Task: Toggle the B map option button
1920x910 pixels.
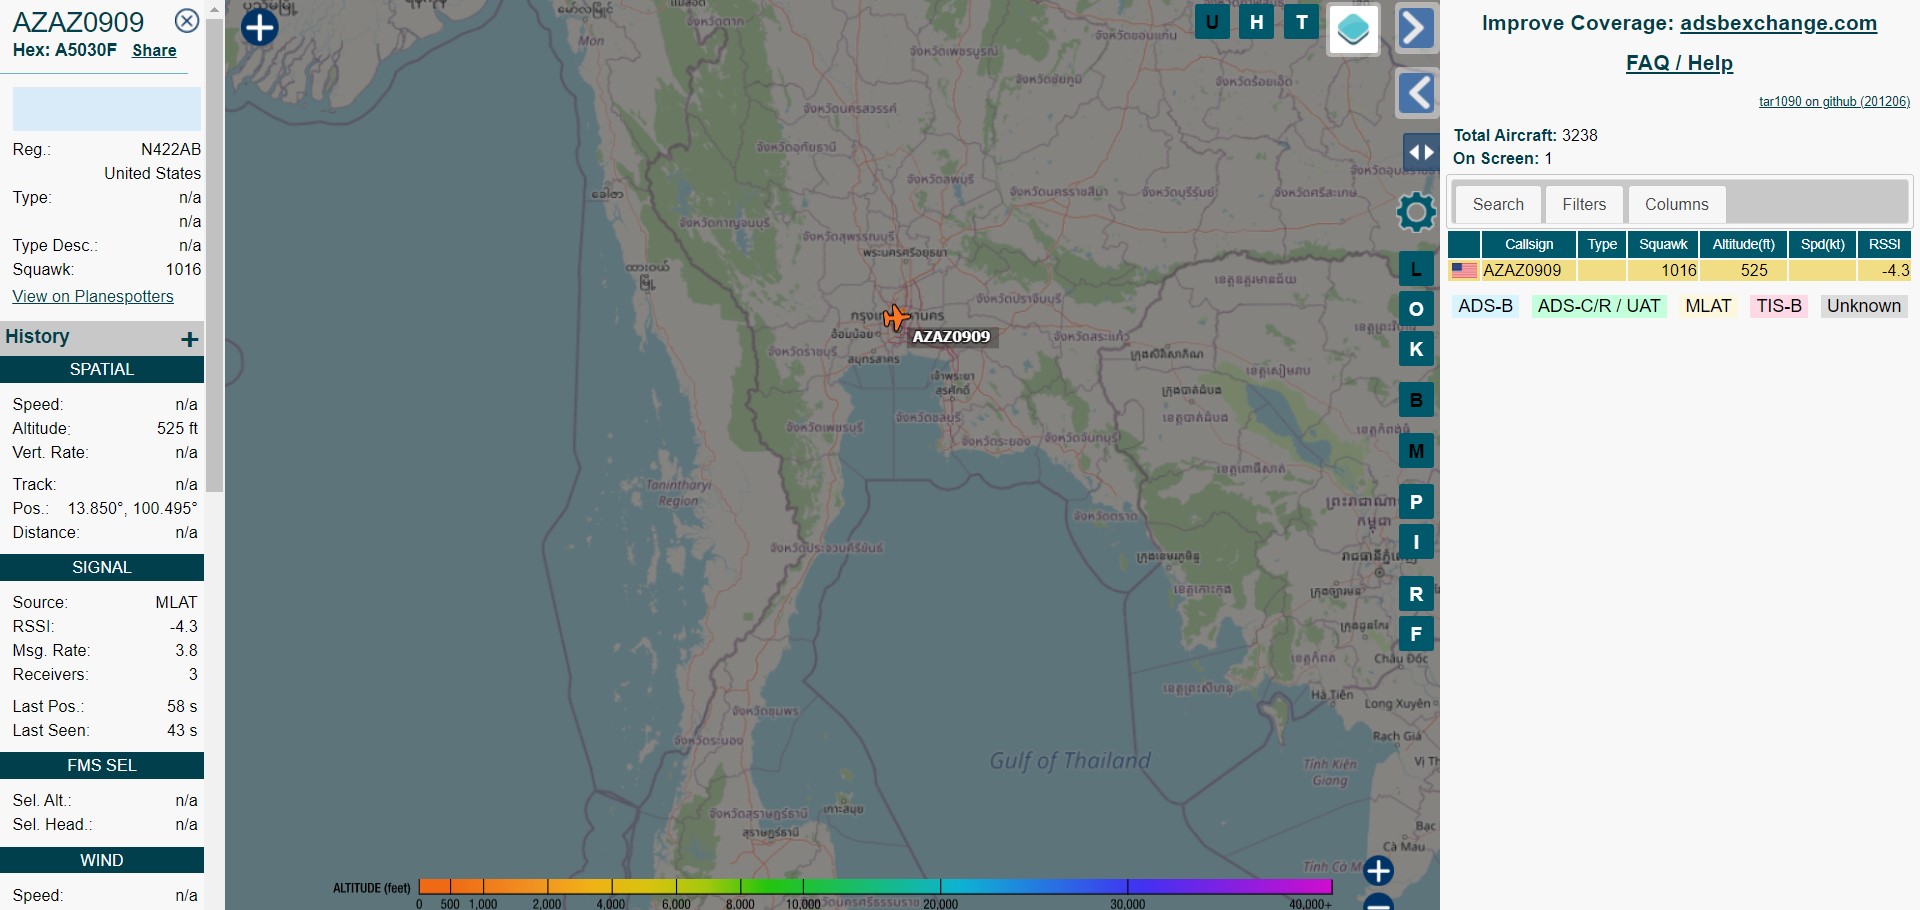Action: pyautogui.click(x=1416, y=400)
